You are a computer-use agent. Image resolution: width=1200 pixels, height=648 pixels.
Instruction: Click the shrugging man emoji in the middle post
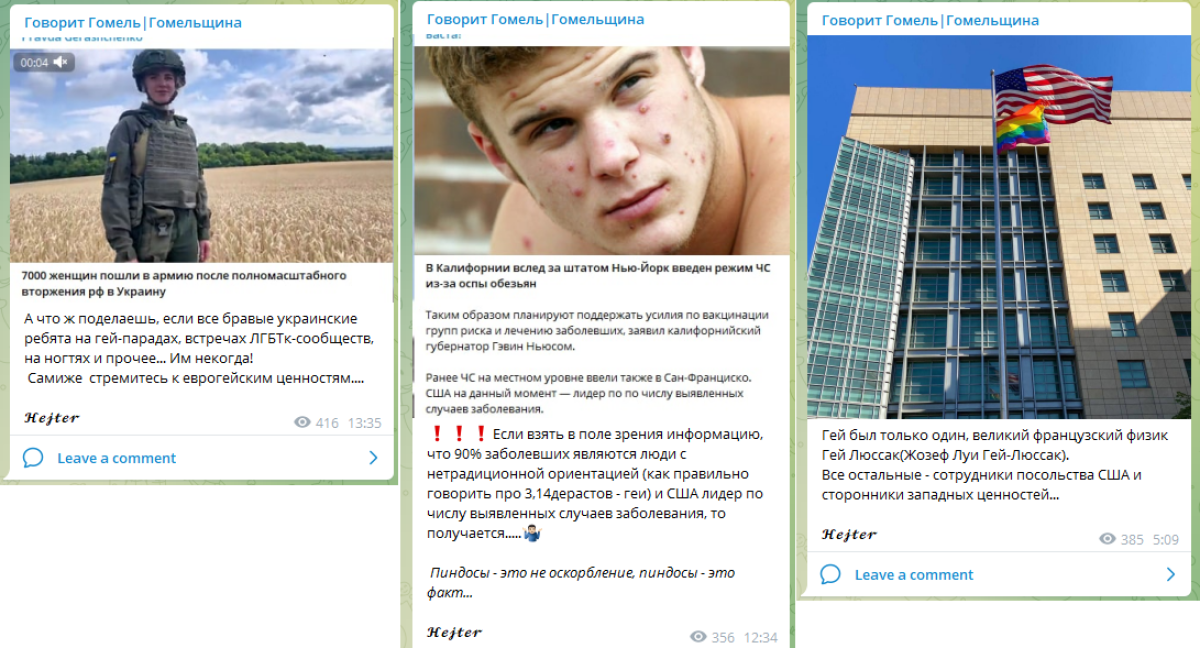[x=531, y=534]
